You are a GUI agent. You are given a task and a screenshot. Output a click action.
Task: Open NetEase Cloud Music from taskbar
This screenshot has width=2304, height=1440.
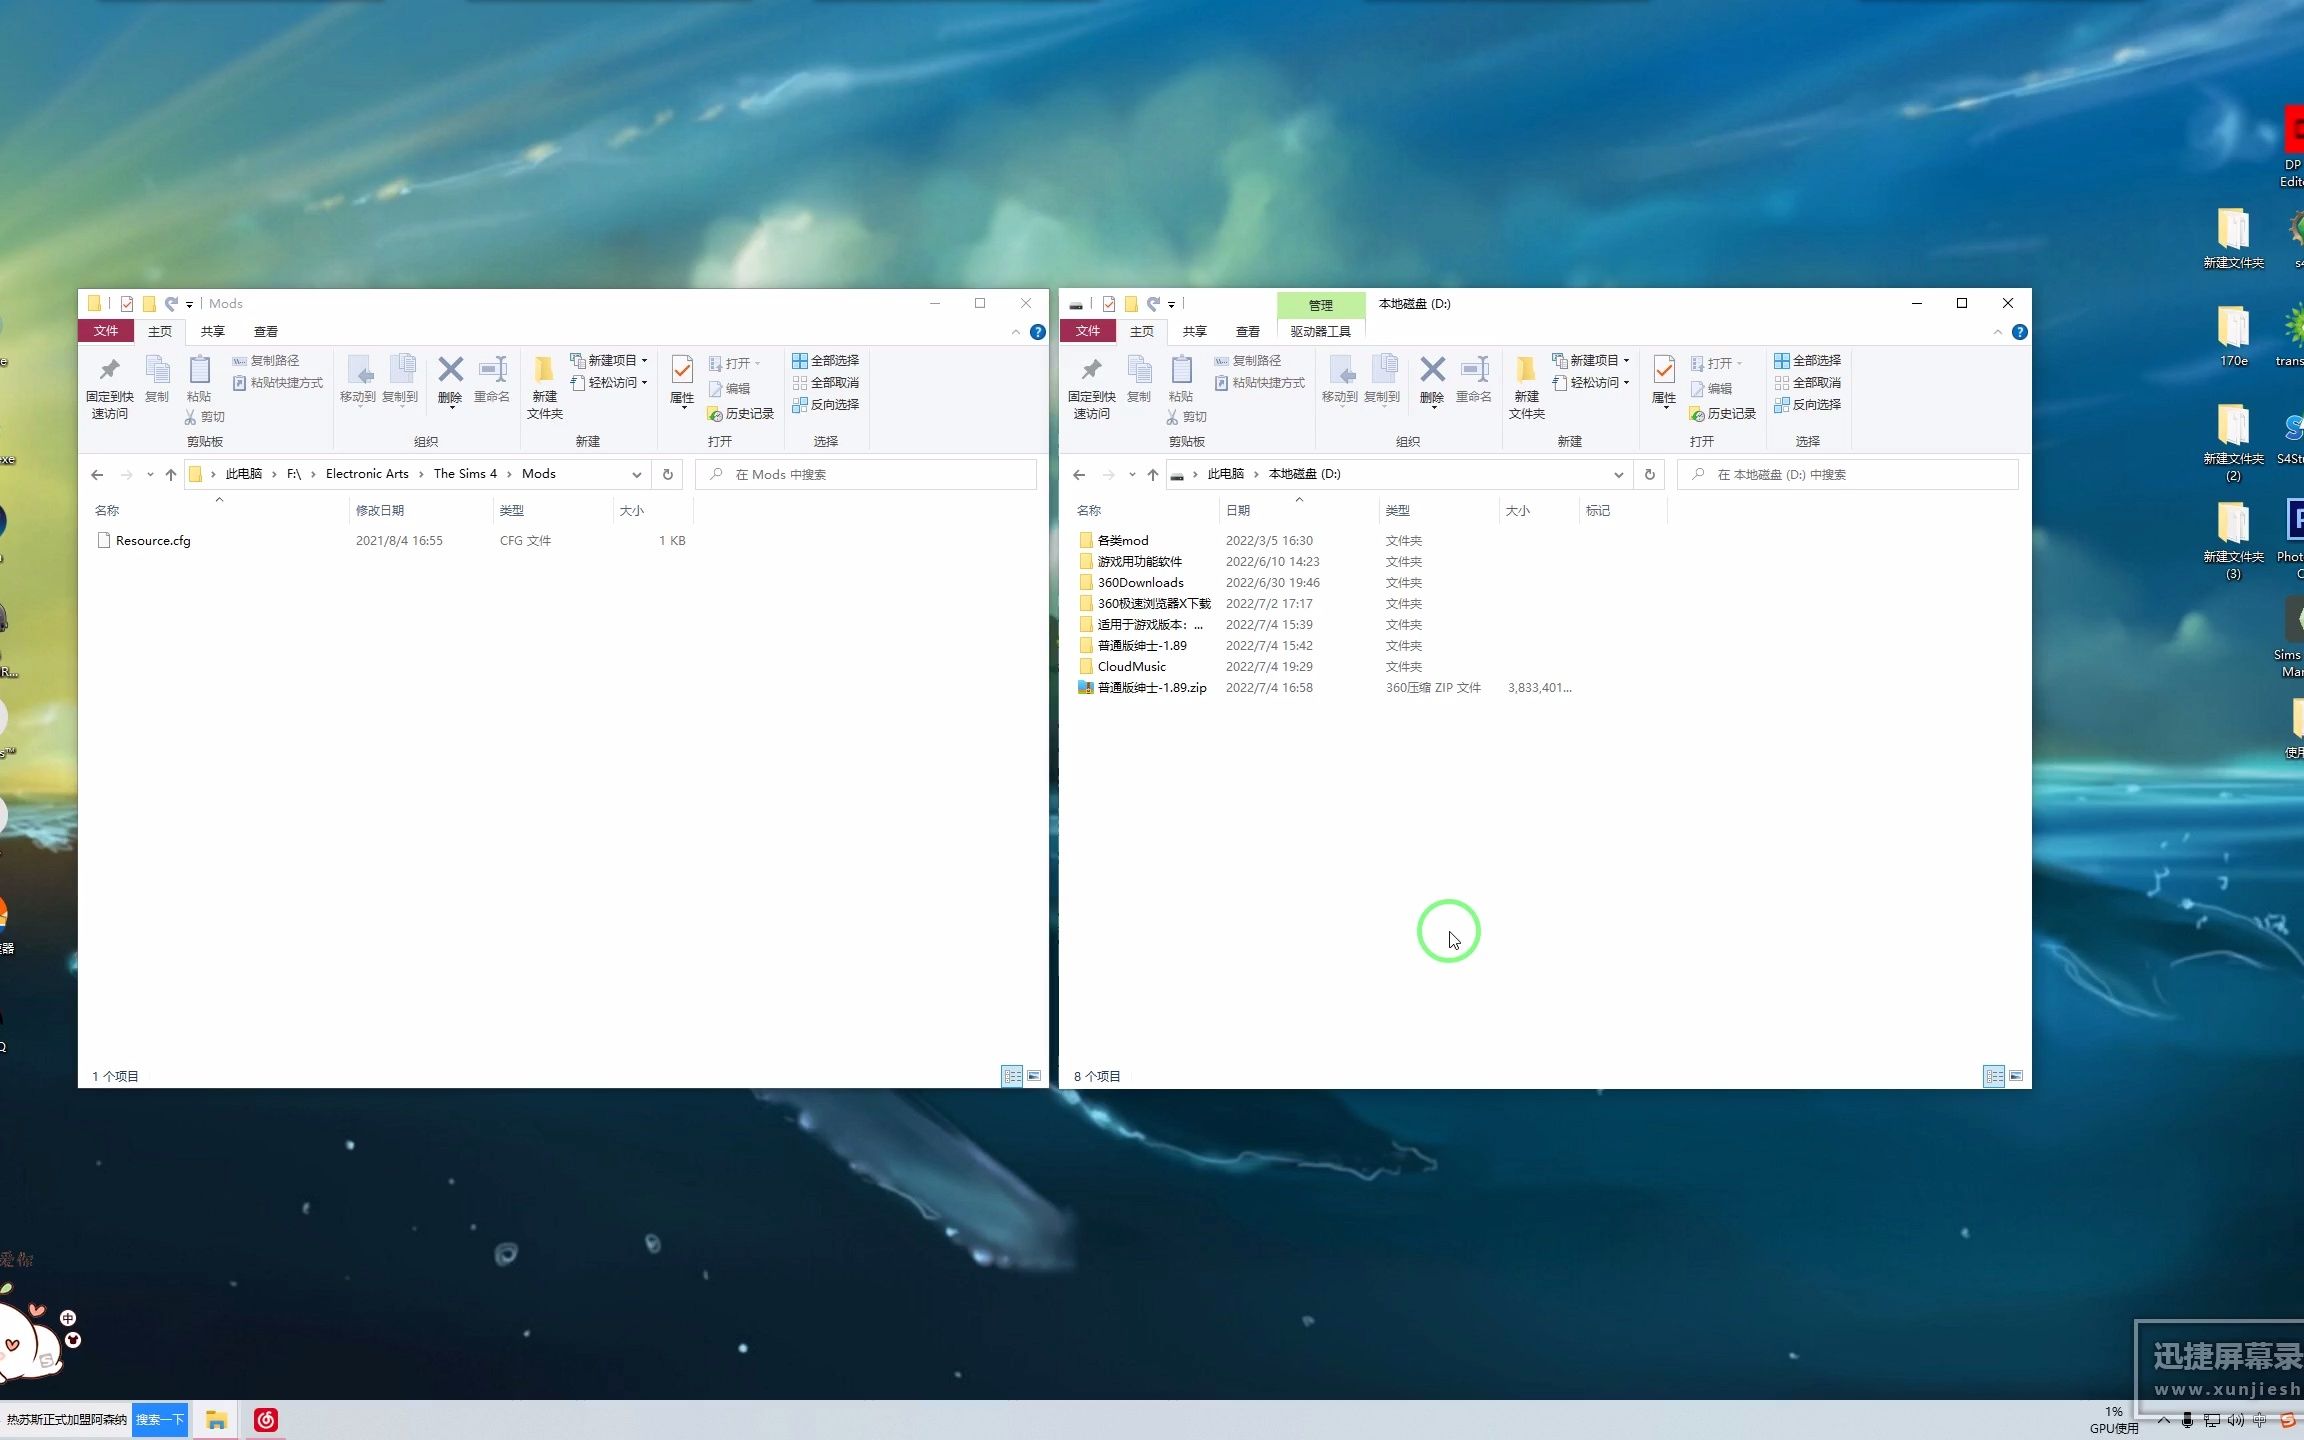(266, 1420)
